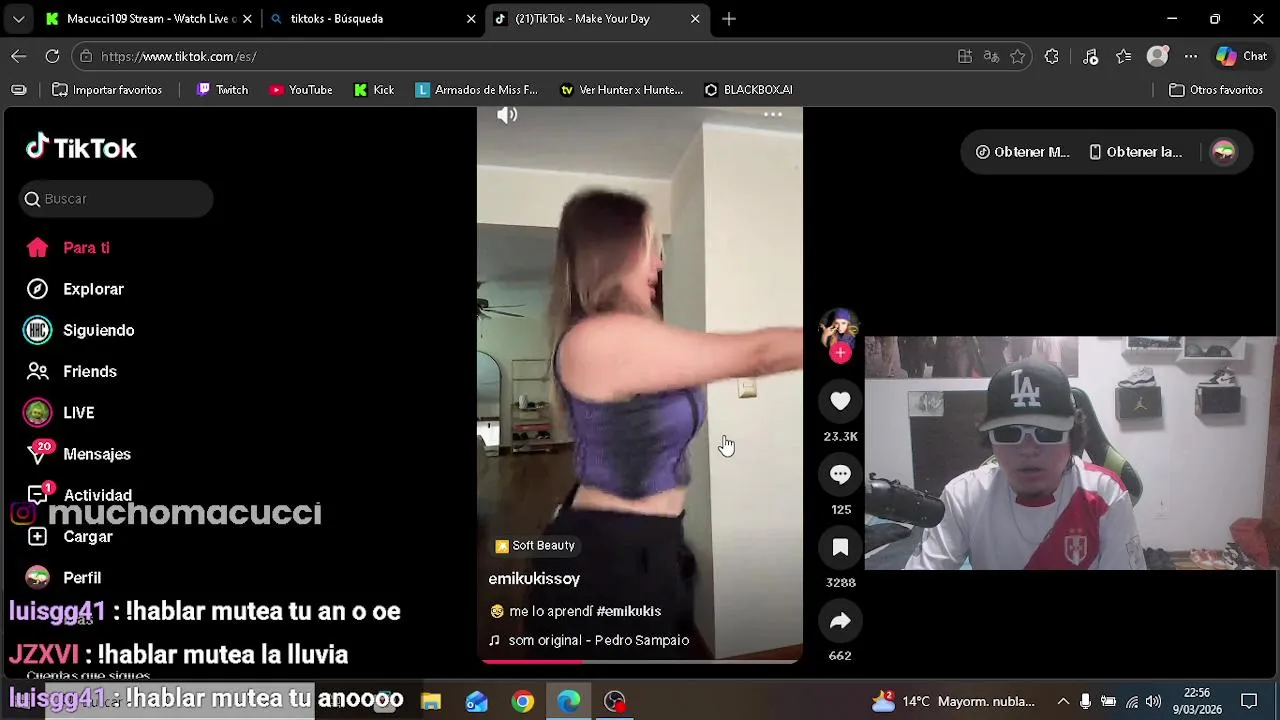Open the profile avatar at top right
Image resolution: width=1280 pixels, height=720 pixels.
pos(1224,152)
